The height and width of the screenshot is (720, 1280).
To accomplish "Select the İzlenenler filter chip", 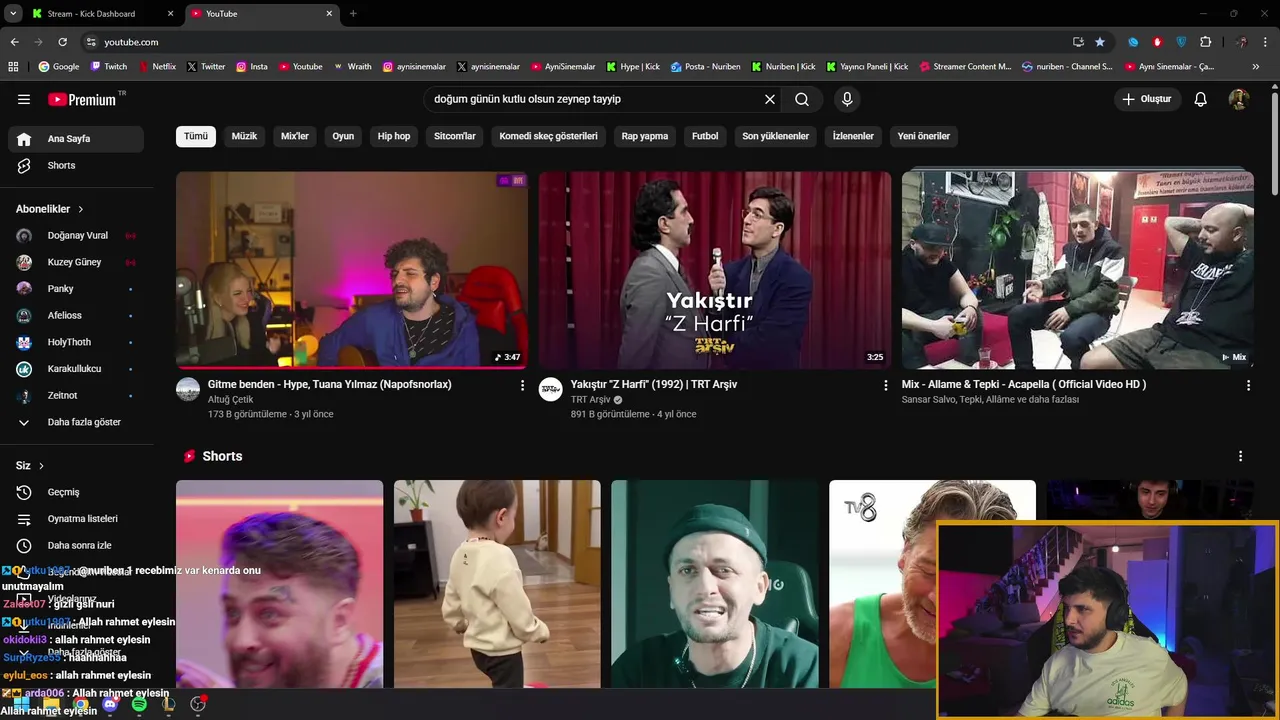I will click(x=853, y=136).
